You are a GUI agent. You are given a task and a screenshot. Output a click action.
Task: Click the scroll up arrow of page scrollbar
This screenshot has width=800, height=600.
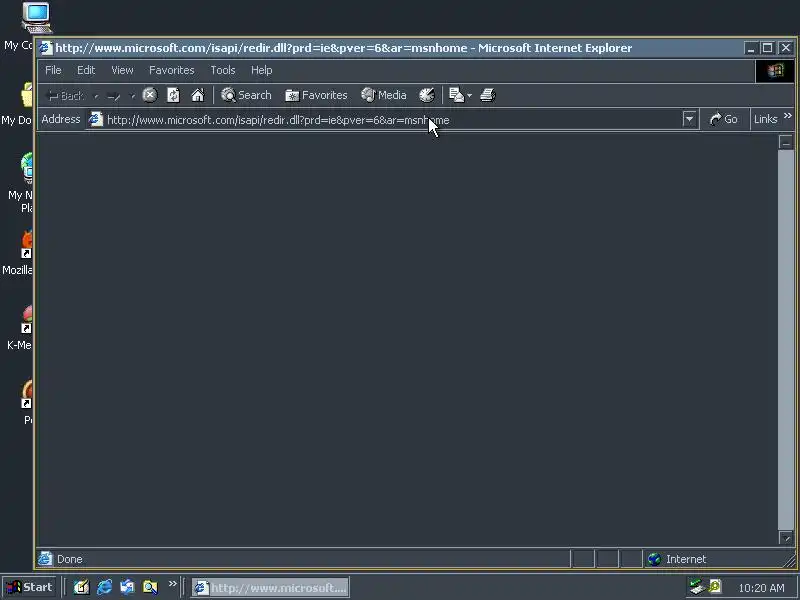786,142
